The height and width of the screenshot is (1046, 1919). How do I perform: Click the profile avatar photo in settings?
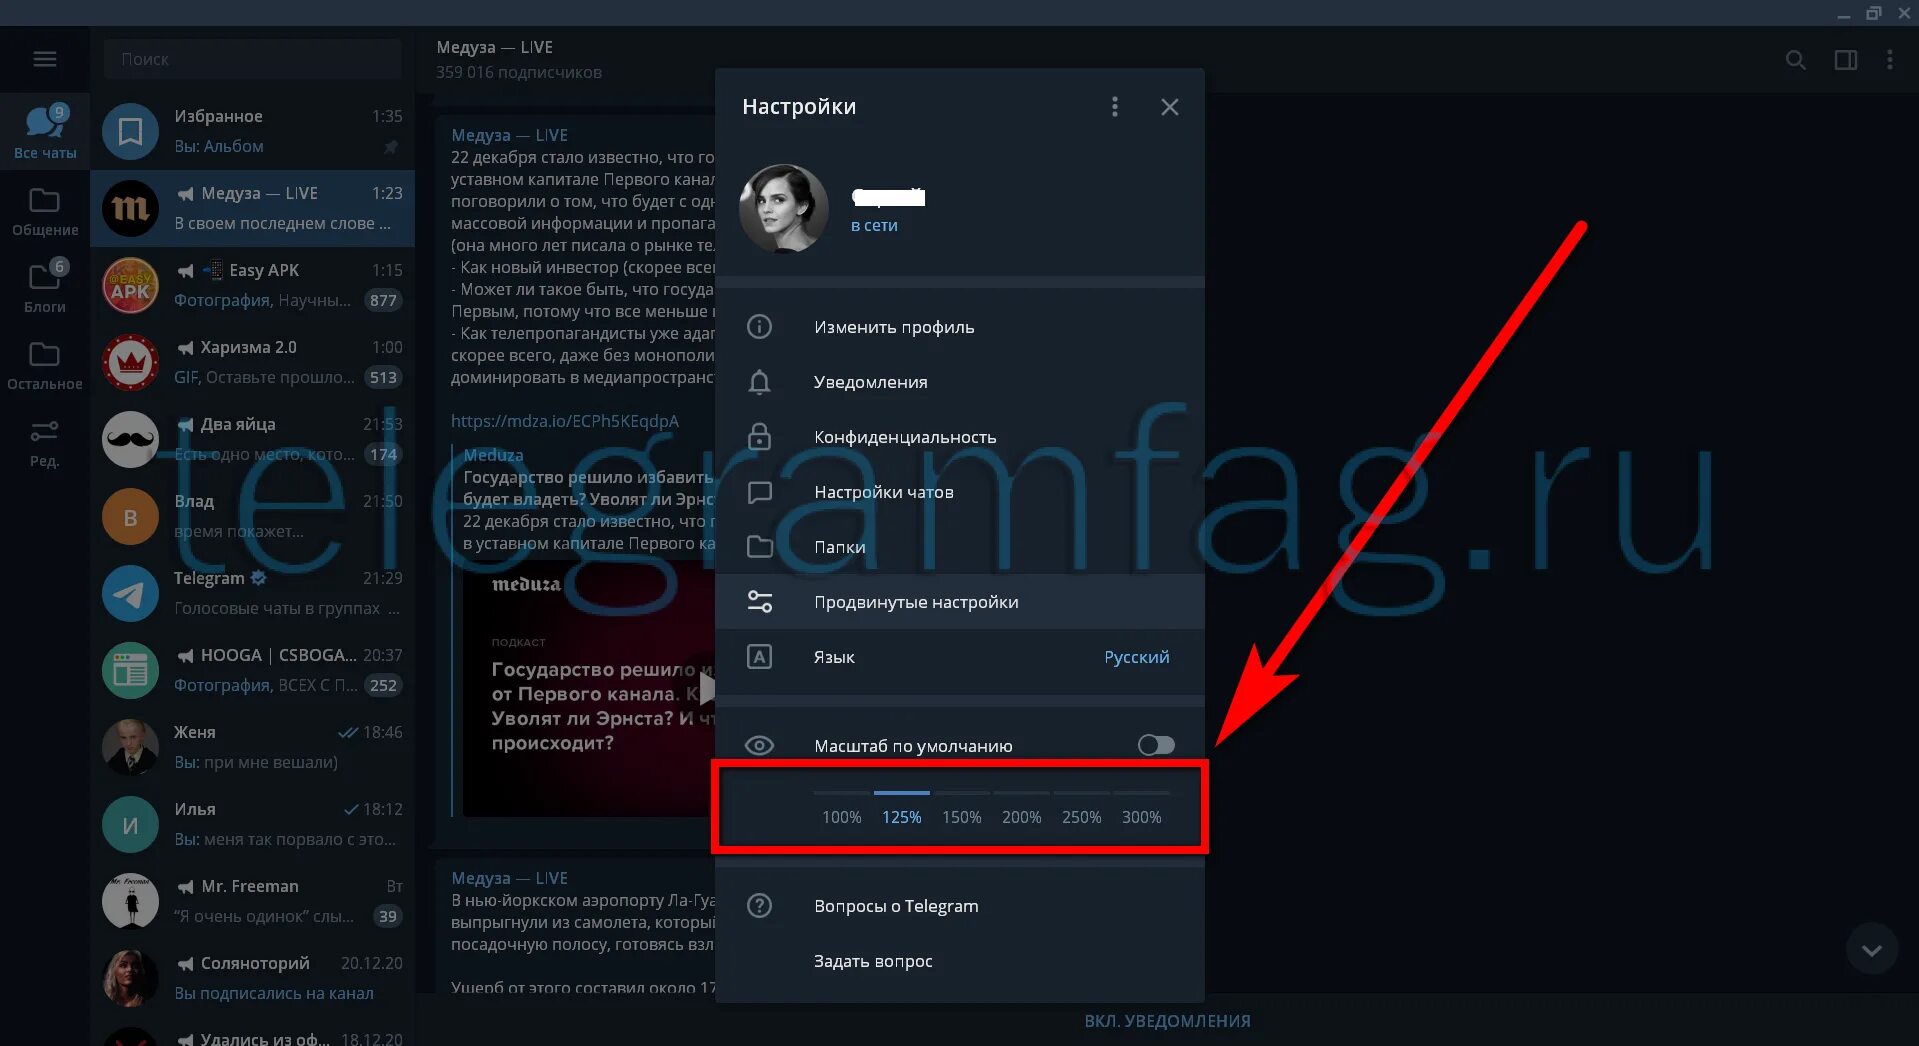coord(783,208)
